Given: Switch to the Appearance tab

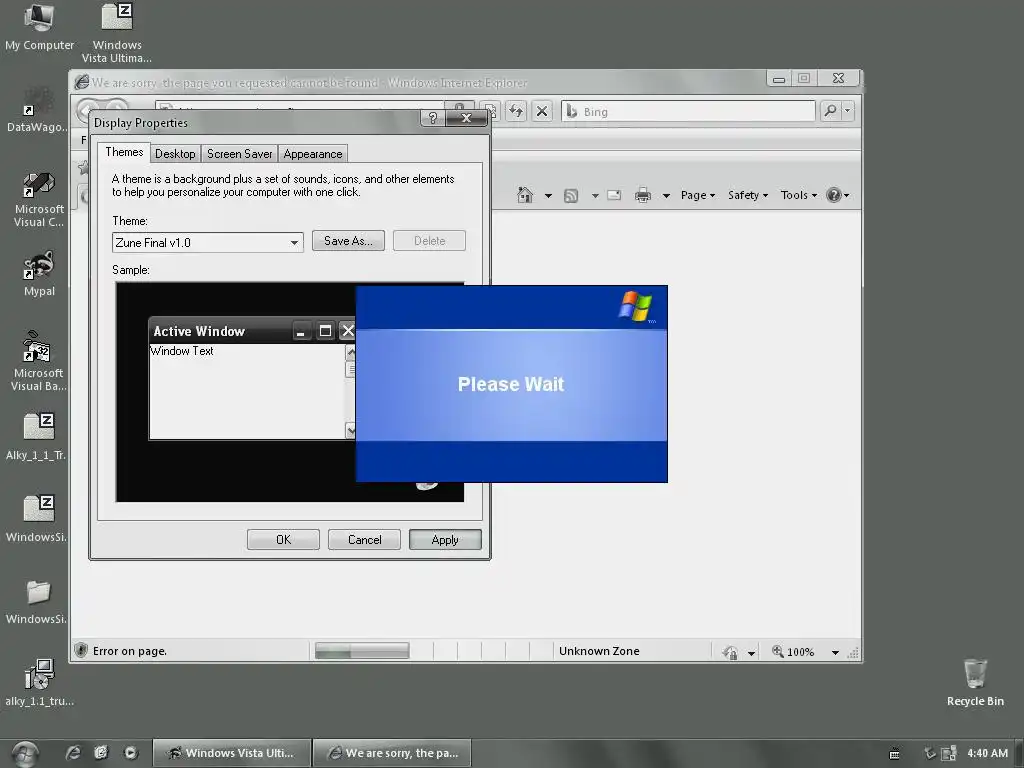Looking at the screenshot, I should click(x=313, y=153).
